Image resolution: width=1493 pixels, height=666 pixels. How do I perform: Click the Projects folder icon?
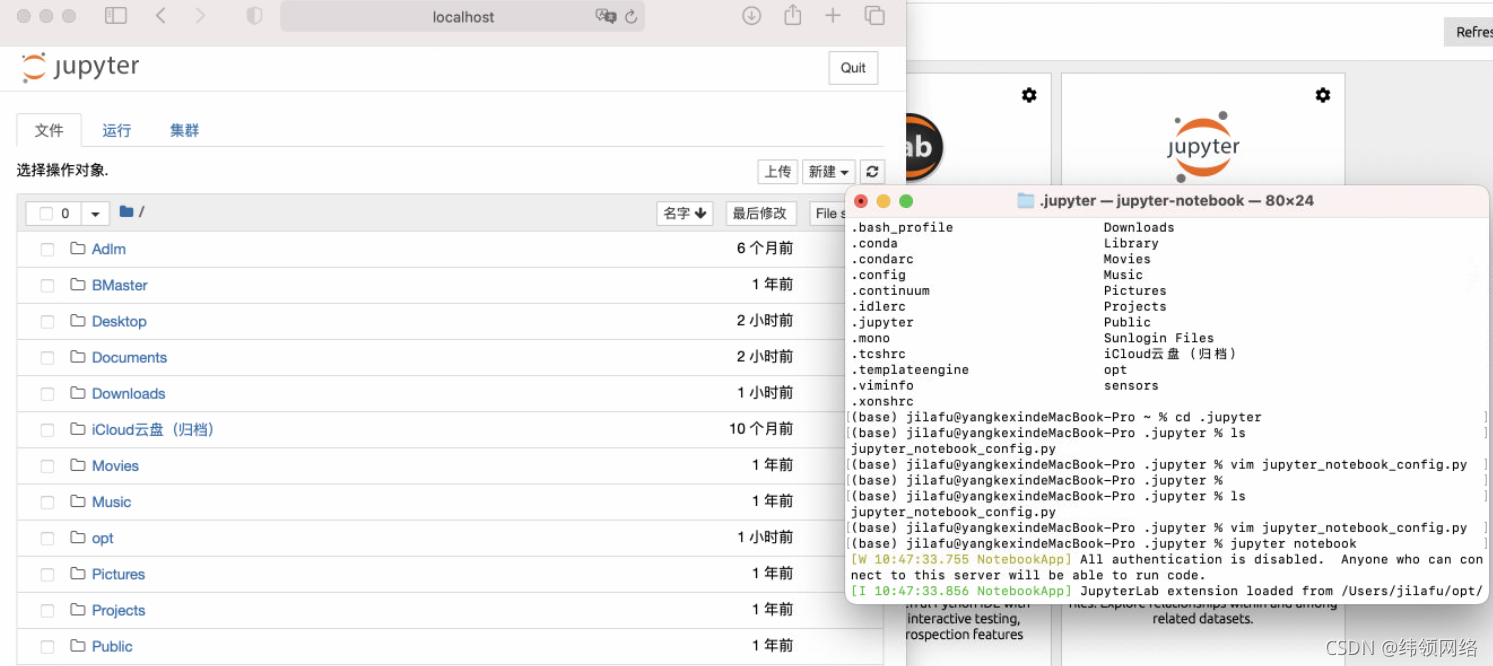(78, 610)
